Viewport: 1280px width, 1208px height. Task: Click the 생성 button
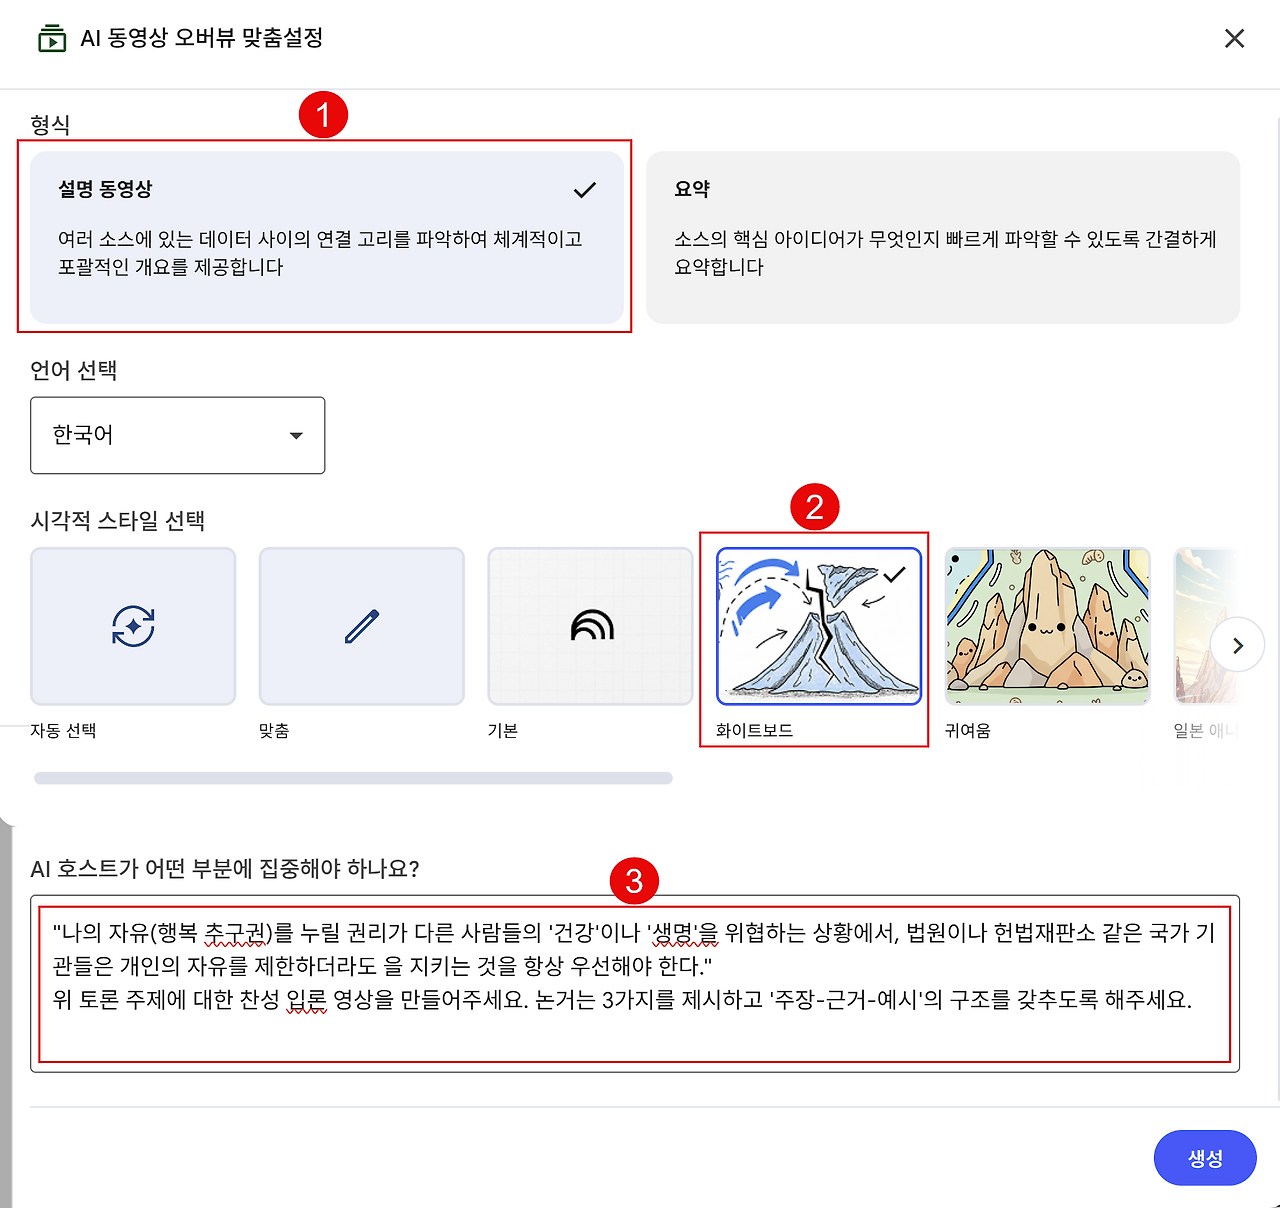point(1205,1158)
